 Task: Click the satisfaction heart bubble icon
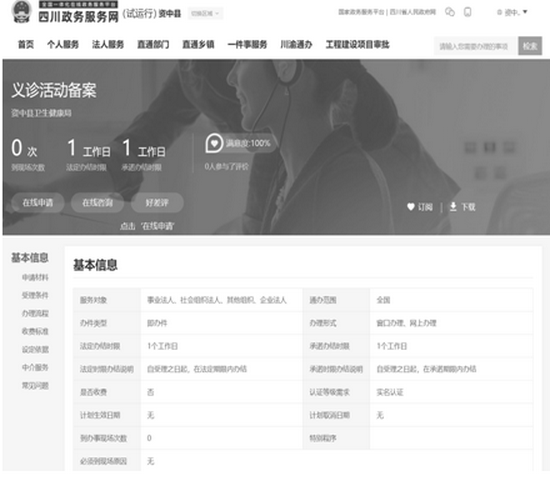tap(214, 143)
